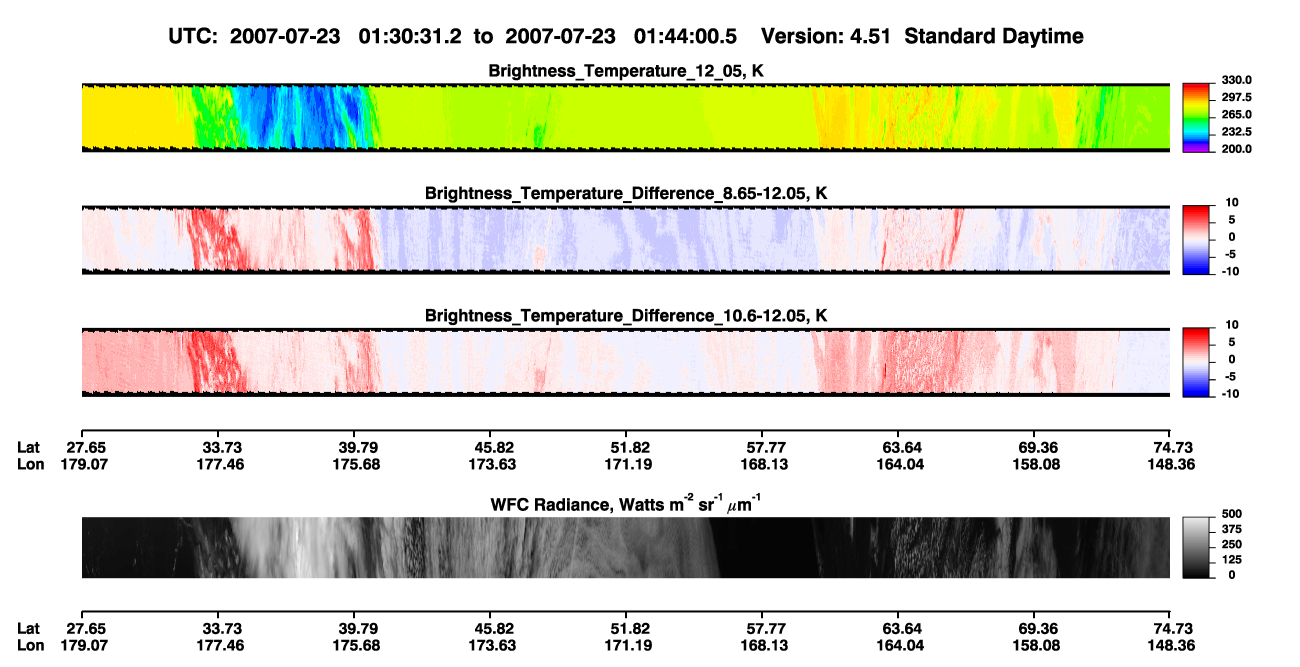This screenshot has width=1300, height=667.
Task: Click longitude '175.68' on the upper axis
Action: tap(357, 463)
